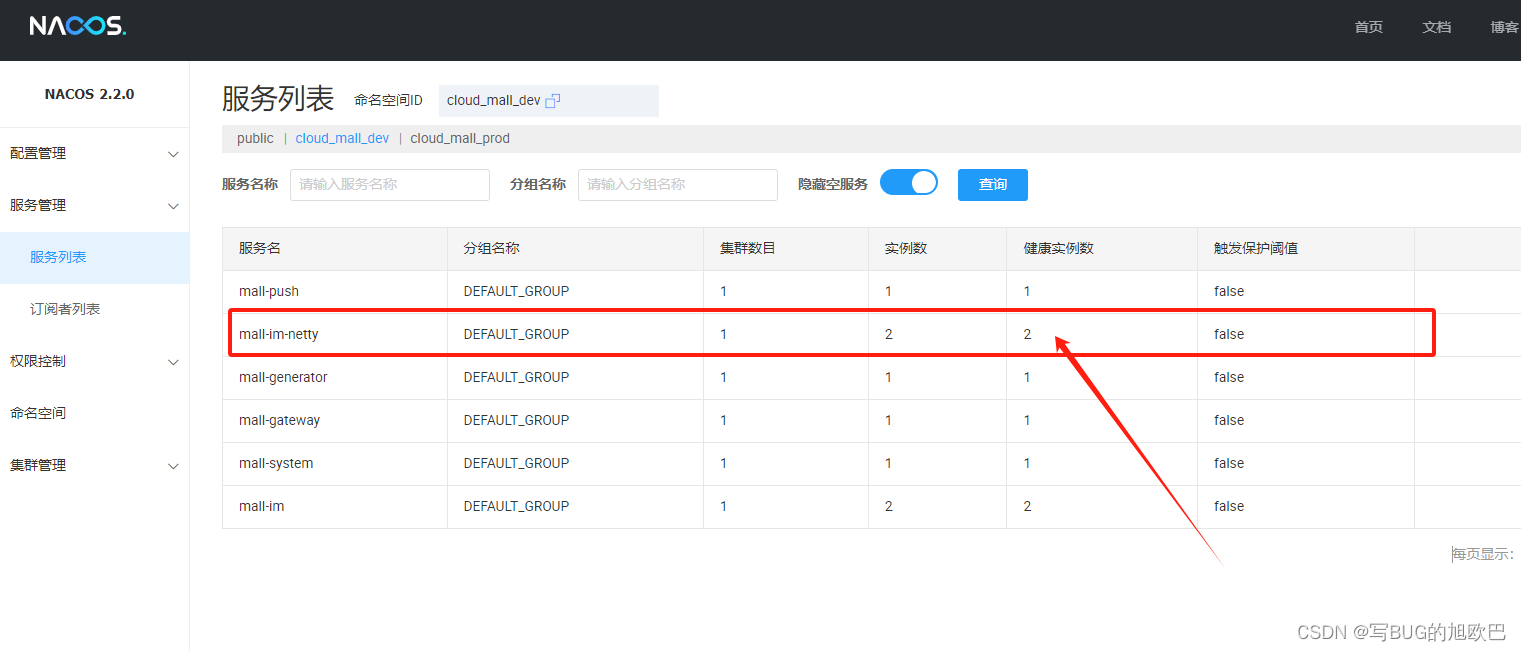Image resolution: width=1521 pixels, height=651 pixels.
Task: Click the NACOS logo in the top bar
Action: (x=77, y=26)
